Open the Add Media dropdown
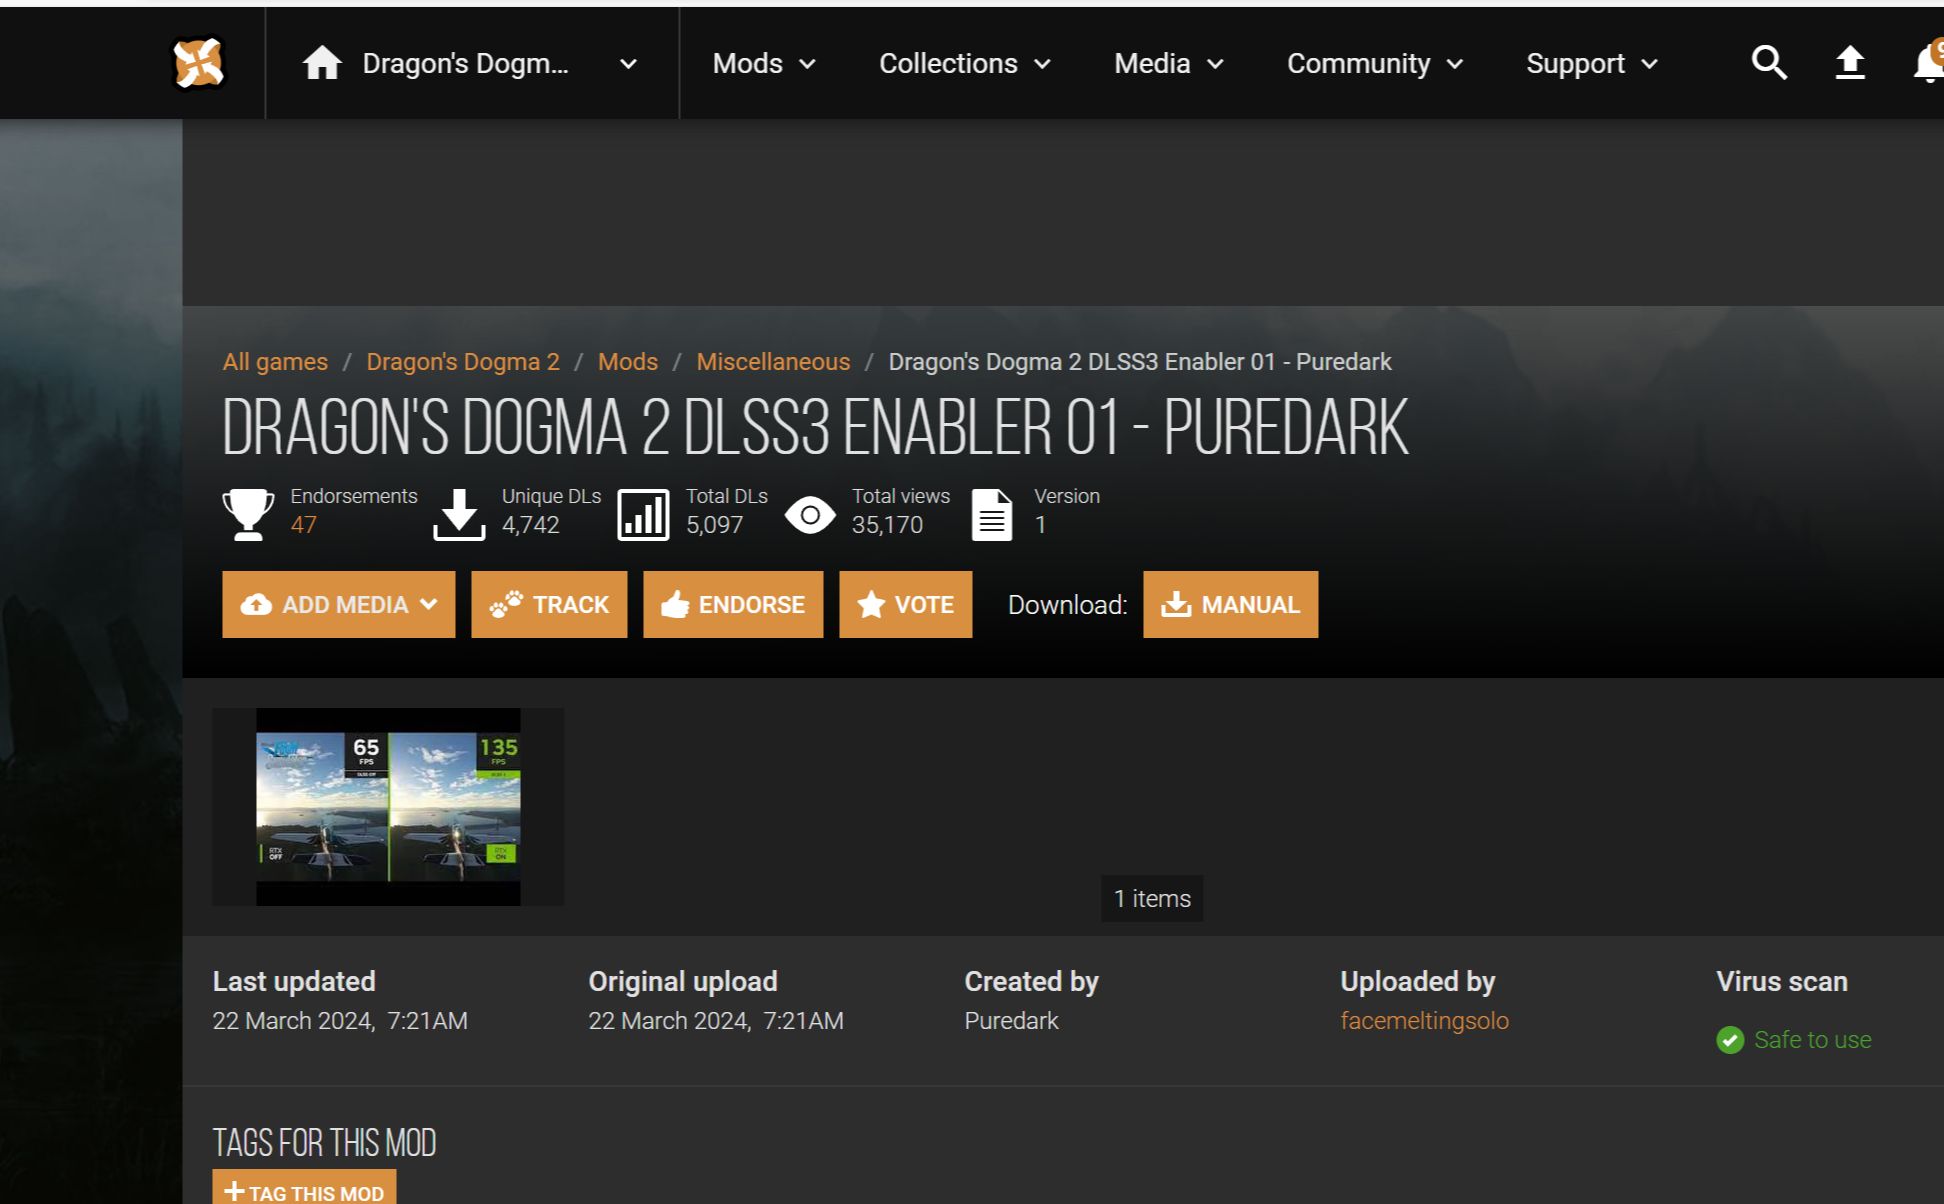The height and width of the screenshot is (1204, 1944). [x=338, y=605]
